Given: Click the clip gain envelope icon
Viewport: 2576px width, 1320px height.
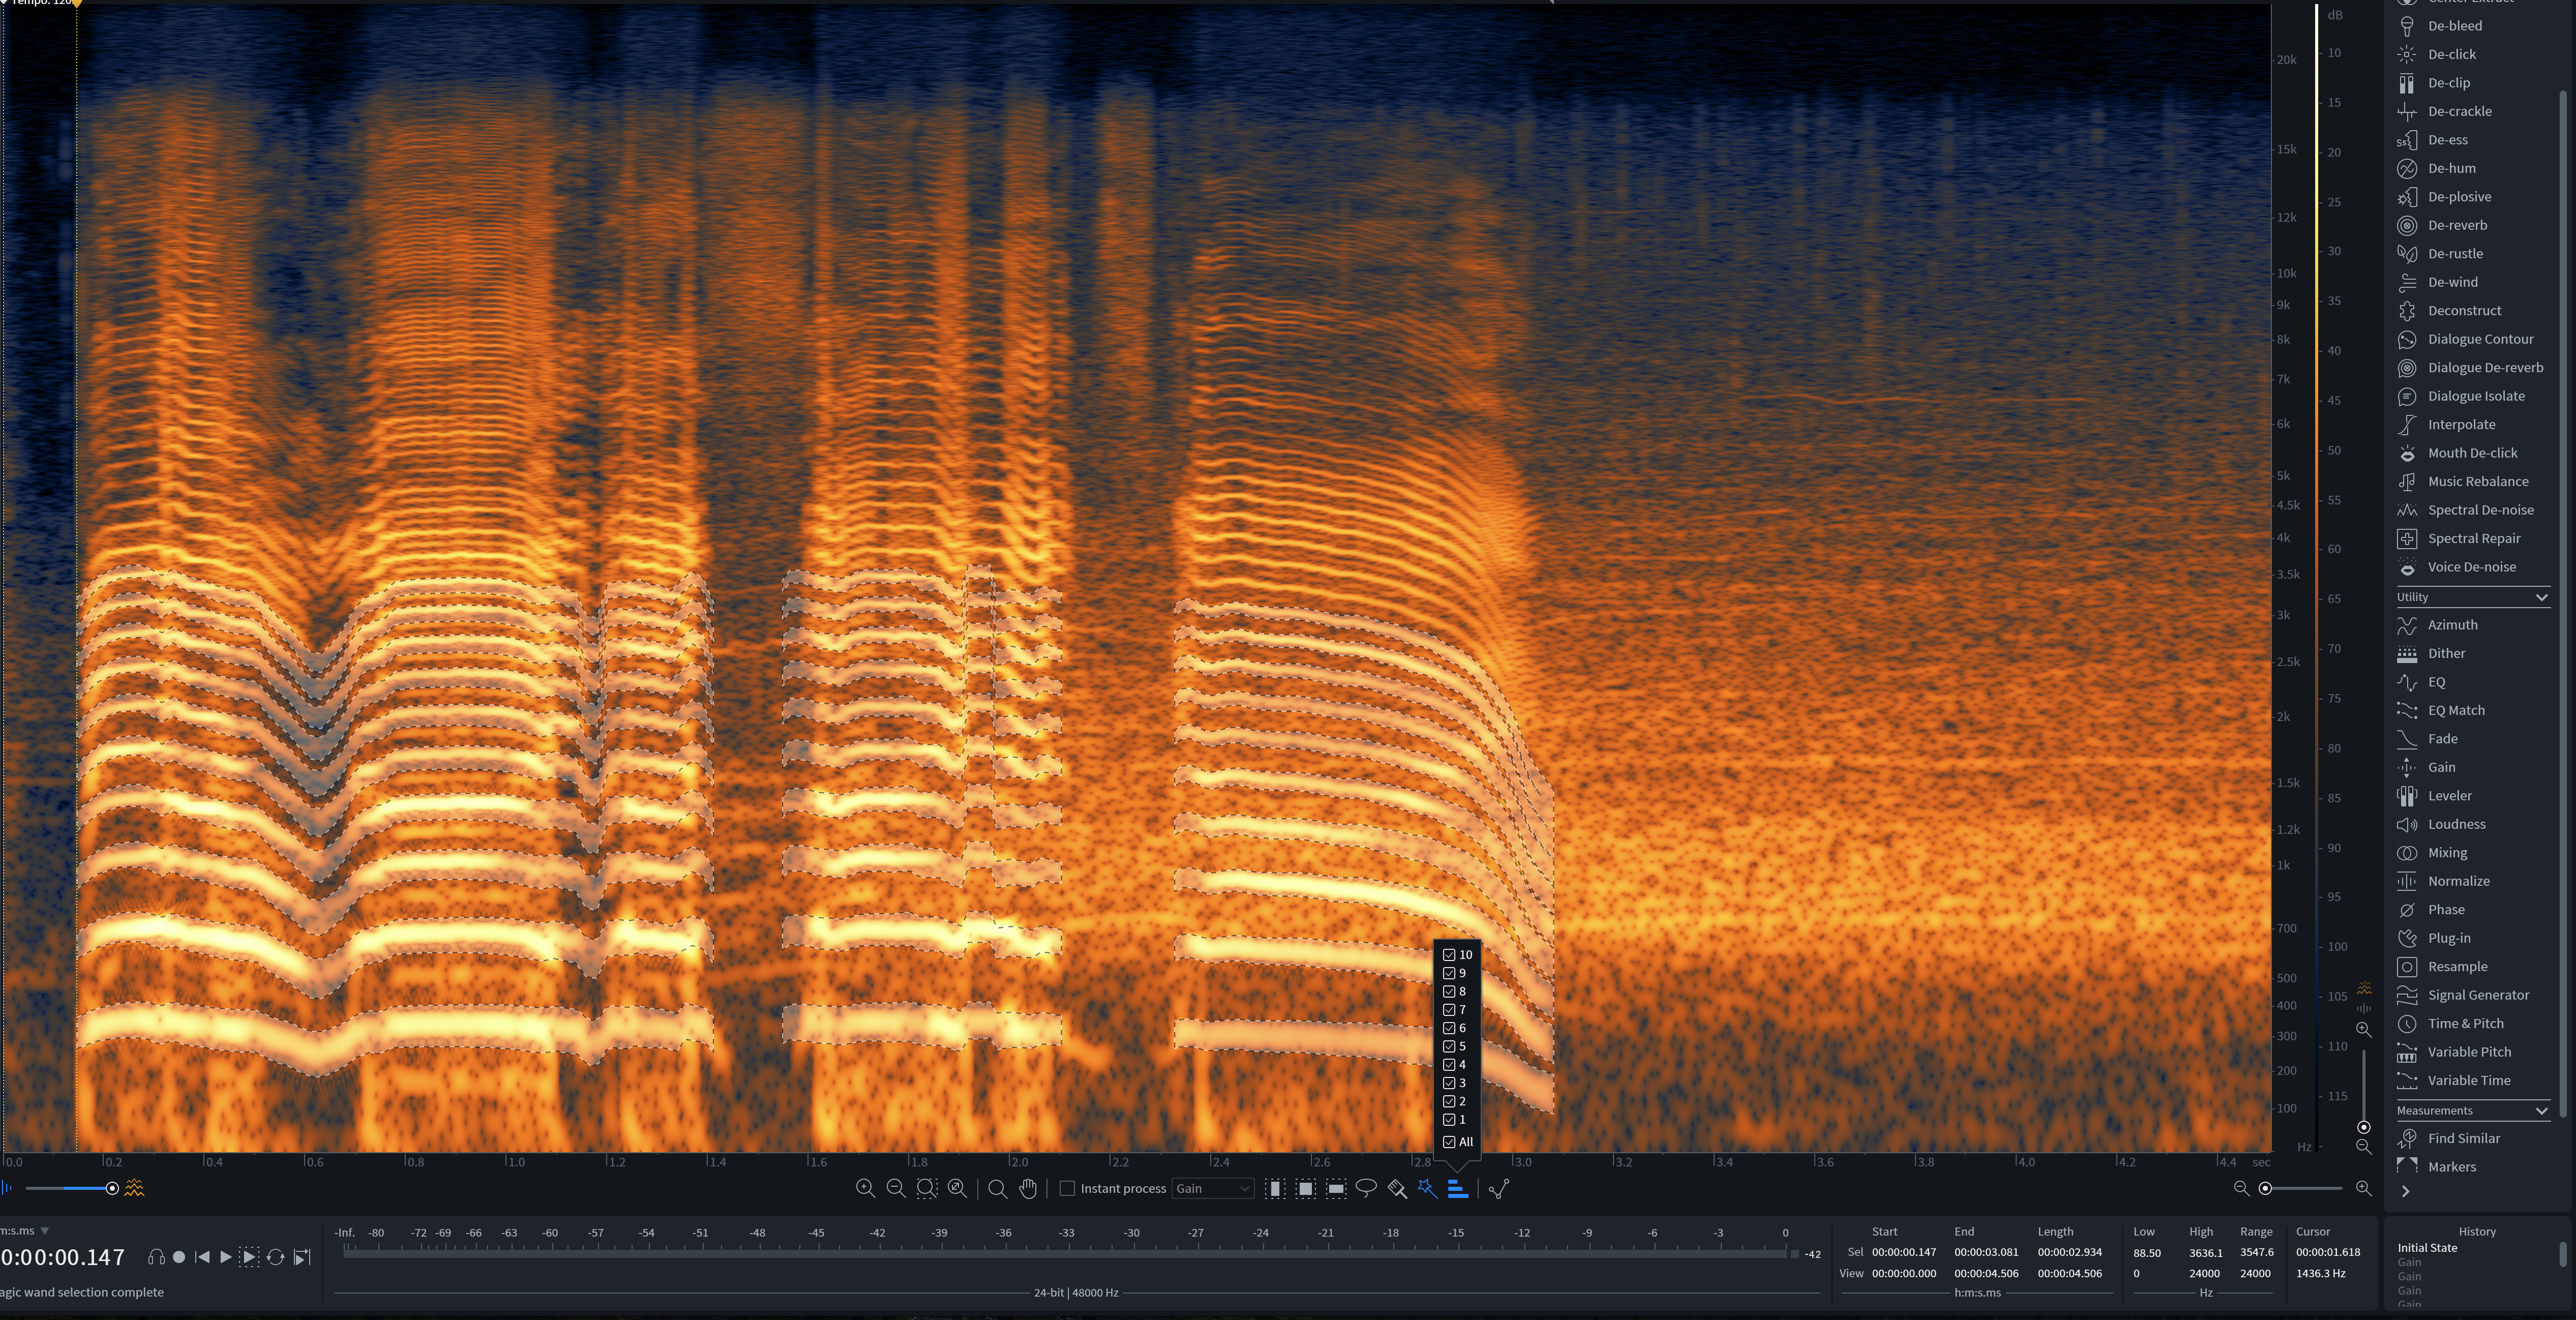Looking at the screenshot, I should (x=1499, y=1188).
